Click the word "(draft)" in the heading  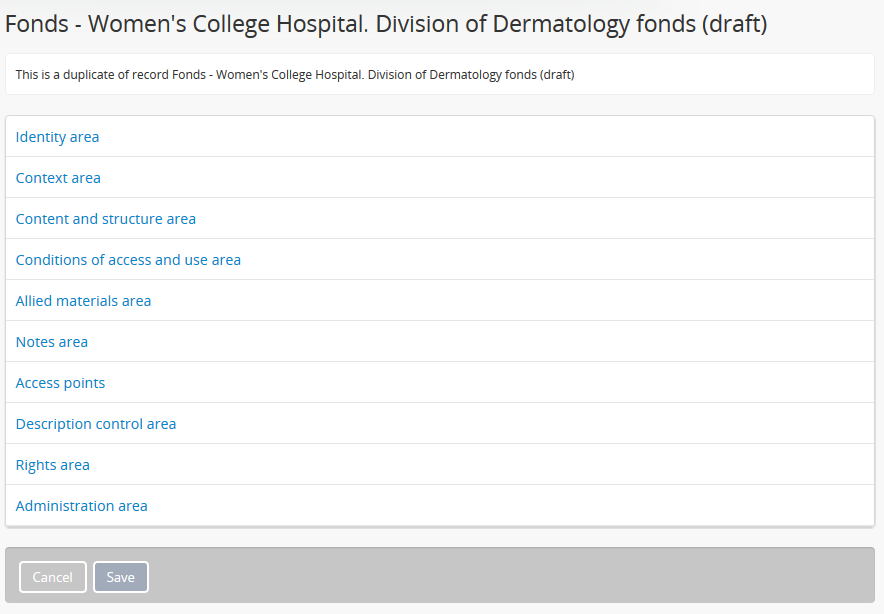pos(733,25)
